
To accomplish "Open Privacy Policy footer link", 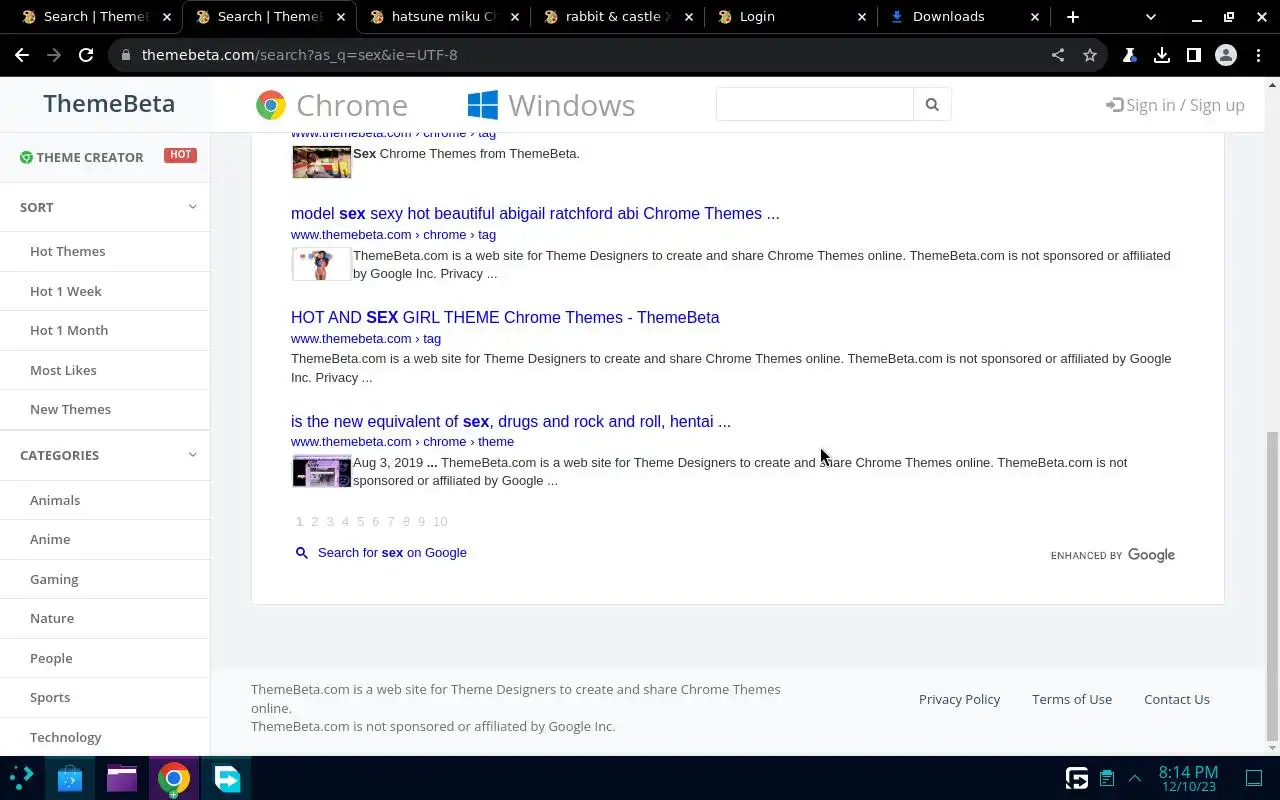I will [x=959, y=699].
